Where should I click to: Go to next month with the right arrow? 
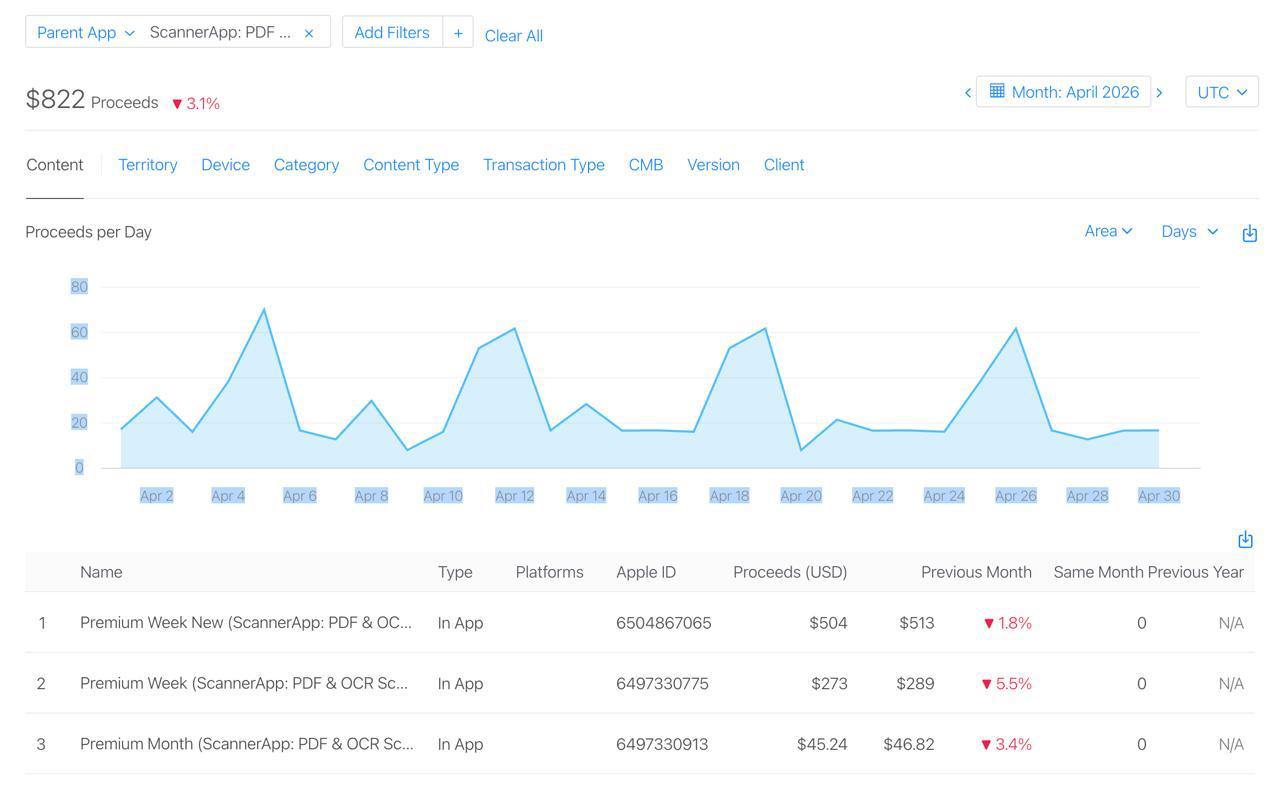tap(1159, 92)
